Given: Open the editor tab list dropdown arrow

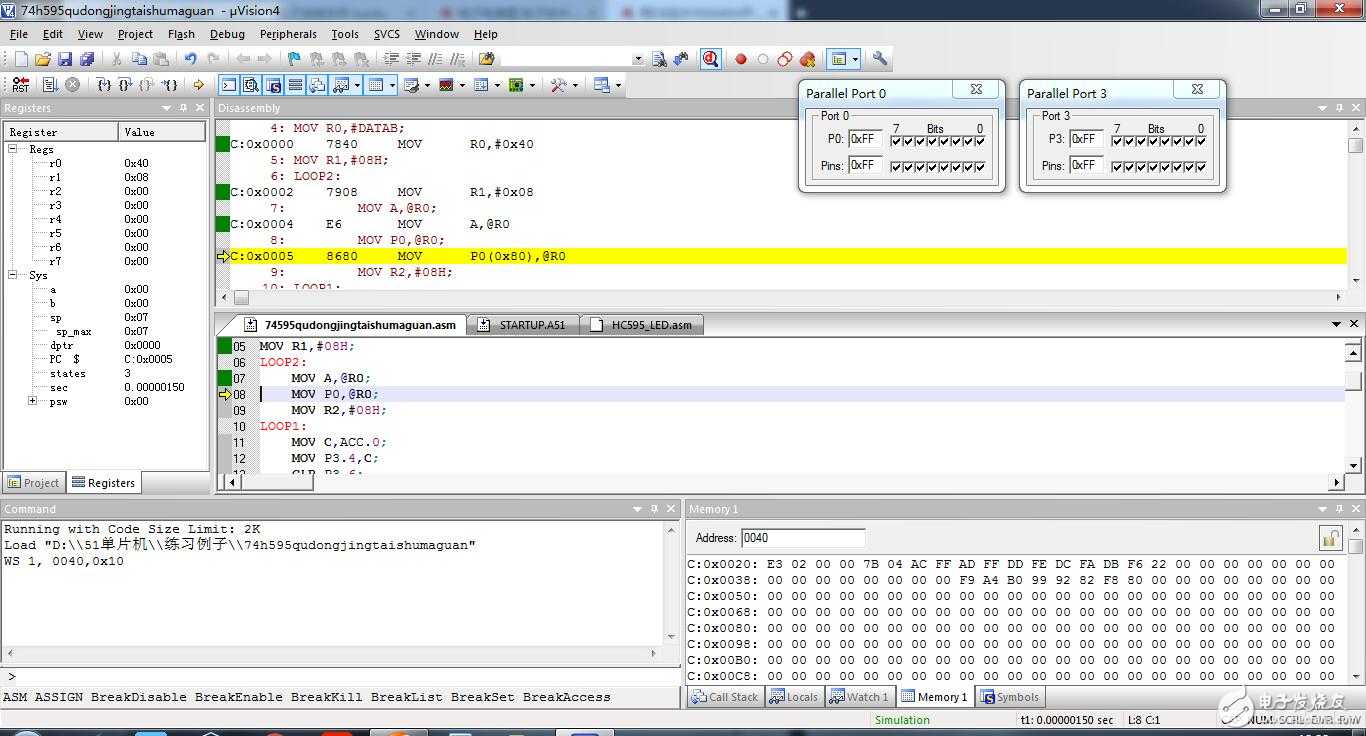Looking at the screenshot, I should tap(1336, 324).
